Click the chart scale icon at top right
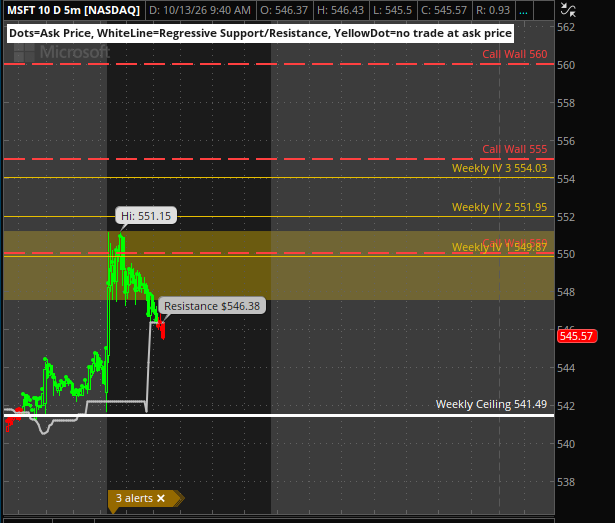The width and height of the screenshot is (615, 523). tap(568, 9)
